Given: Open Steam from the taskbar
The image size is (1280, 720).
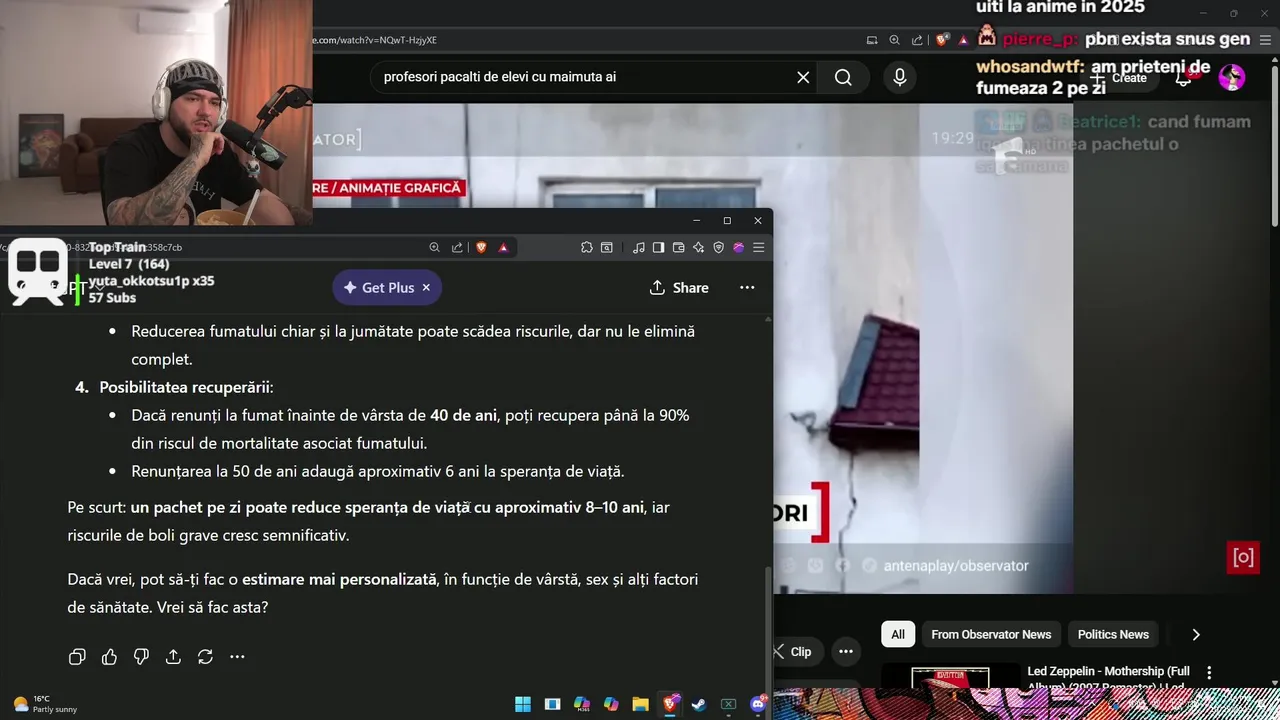Looking at the screenshot, I should pyautogui.click(x=699, y=704).
